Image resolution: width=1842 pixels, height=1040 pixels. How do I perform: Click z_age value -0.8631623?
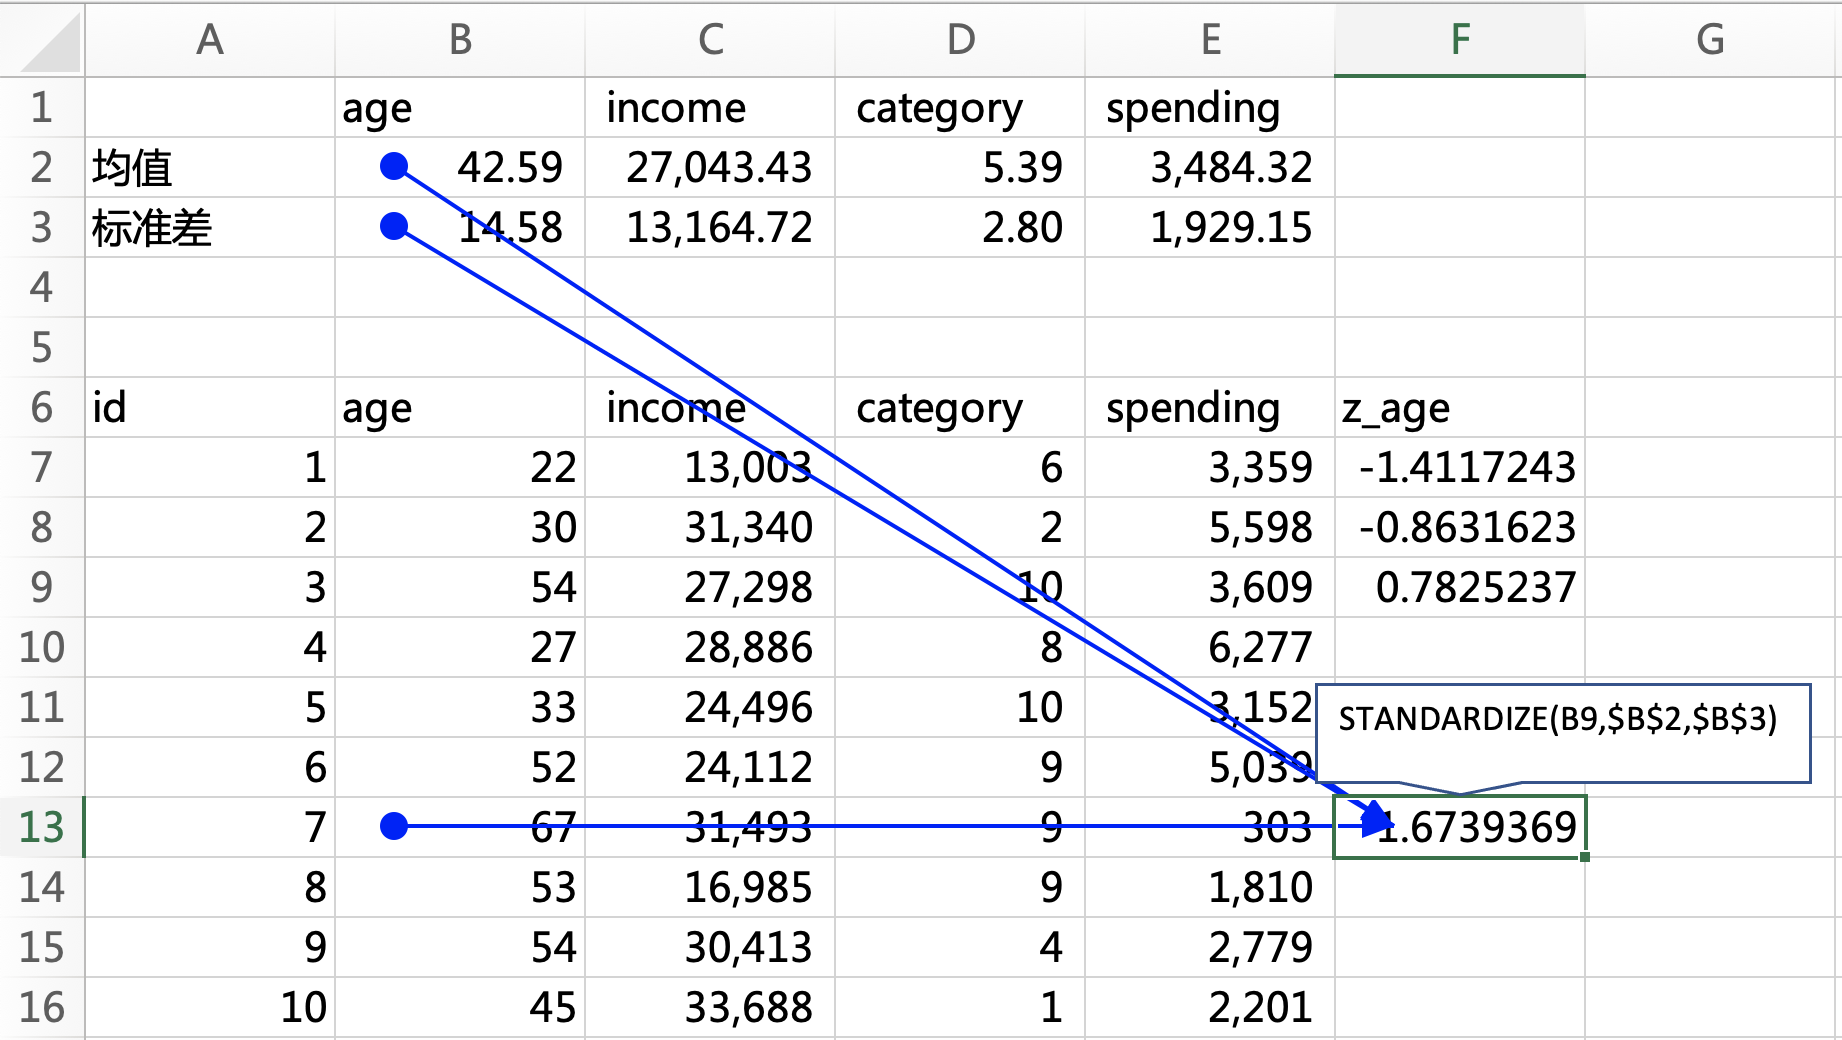[x=1460, y=527]
